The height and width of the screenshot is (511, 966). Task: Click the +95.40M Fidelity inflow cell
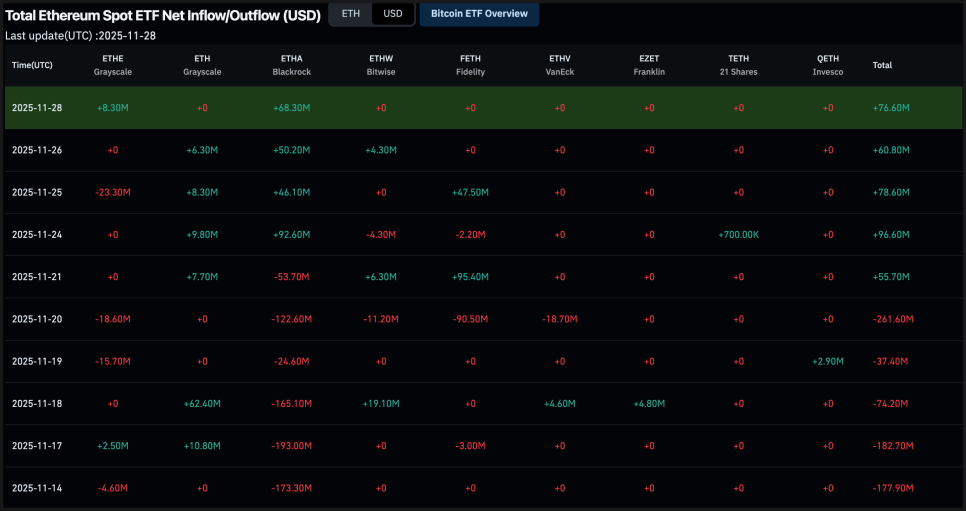click(470, 277)
